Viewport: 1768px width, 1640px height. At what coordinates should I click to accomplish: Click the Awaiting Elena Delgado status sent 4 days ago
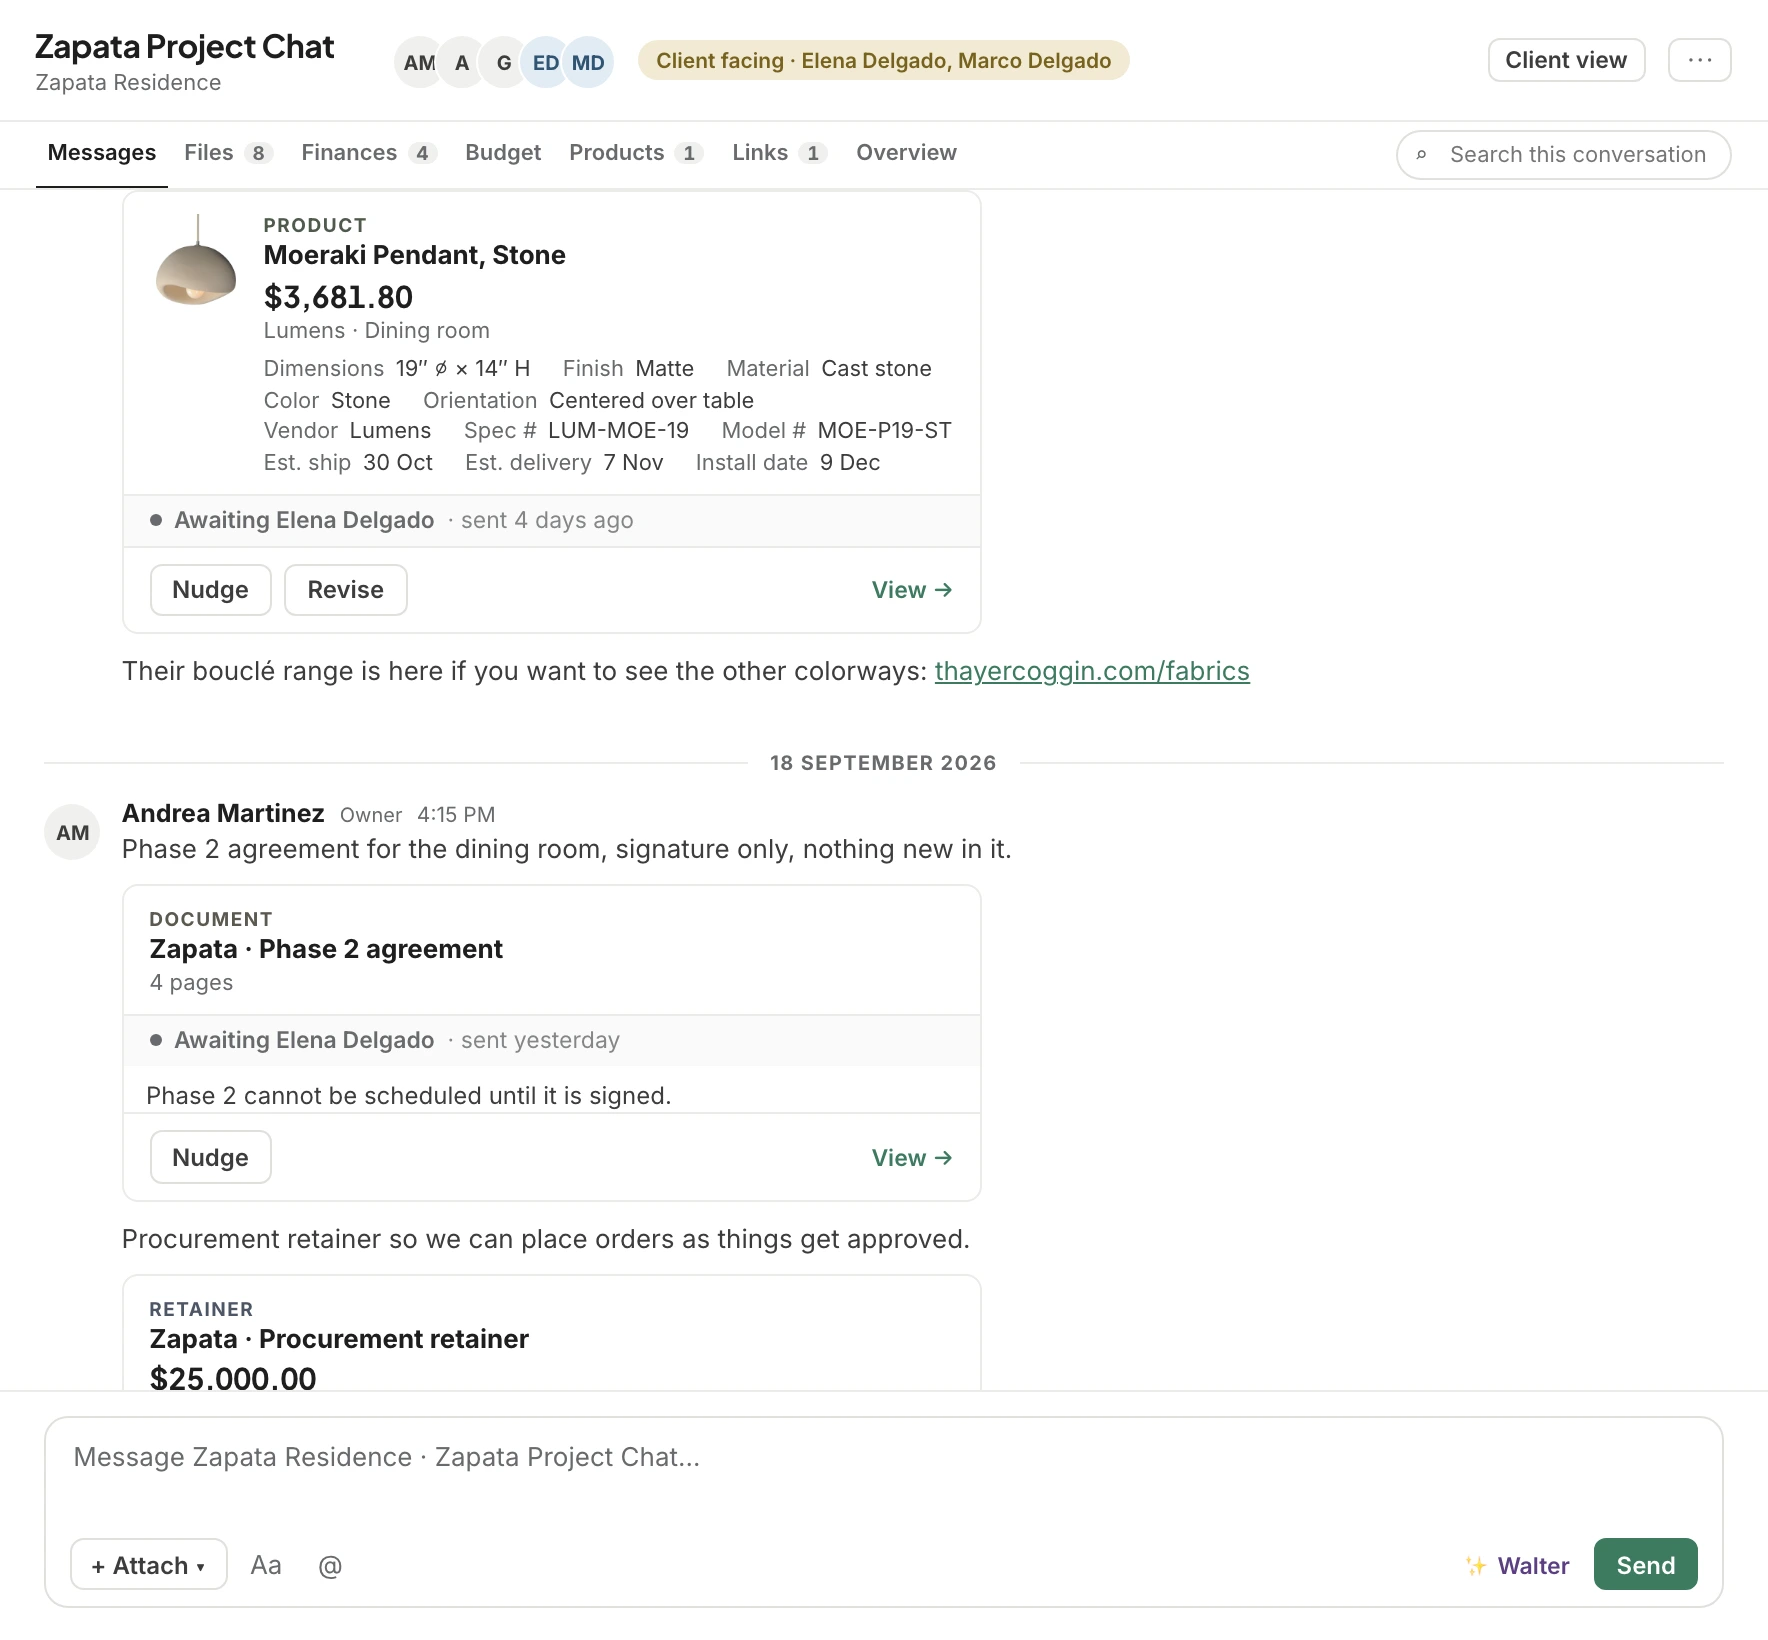click(392, 520)
